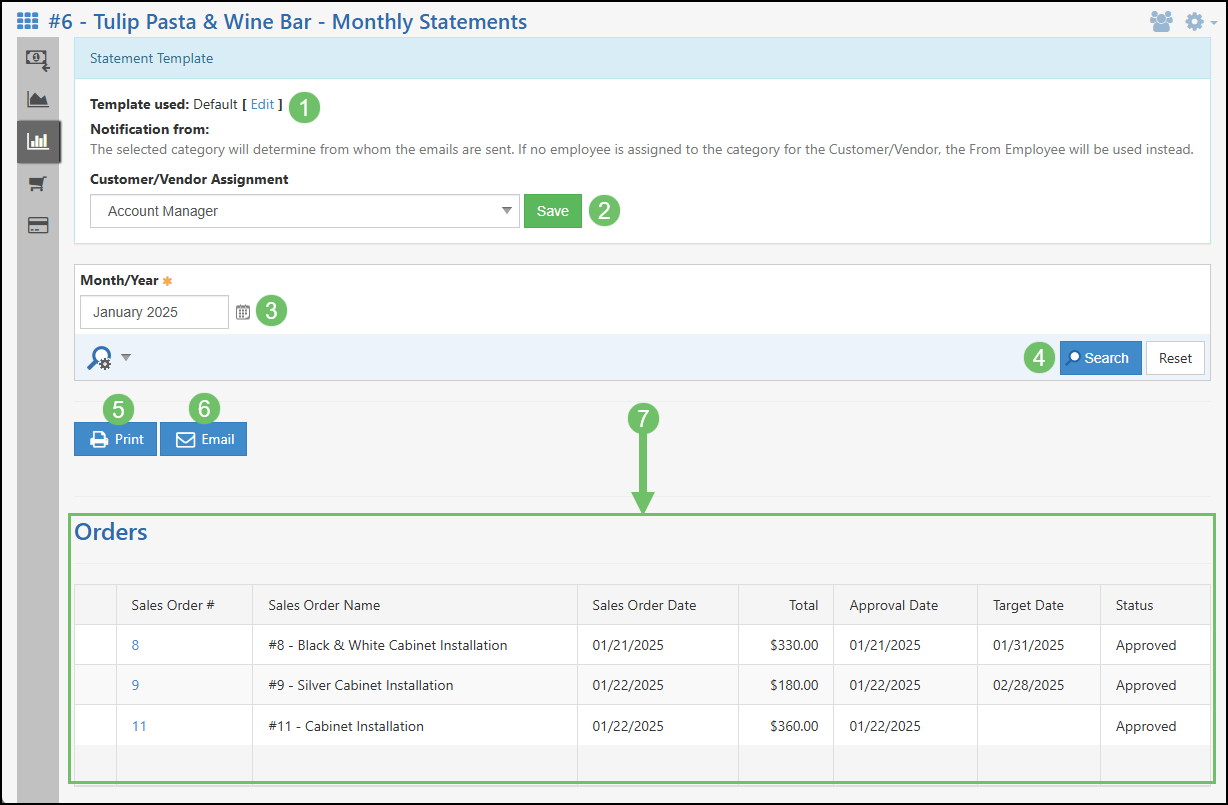The height and width of the screenshot is (805, 1228).
Task: Click the users group icon in header
Action: coord(1161,21)
